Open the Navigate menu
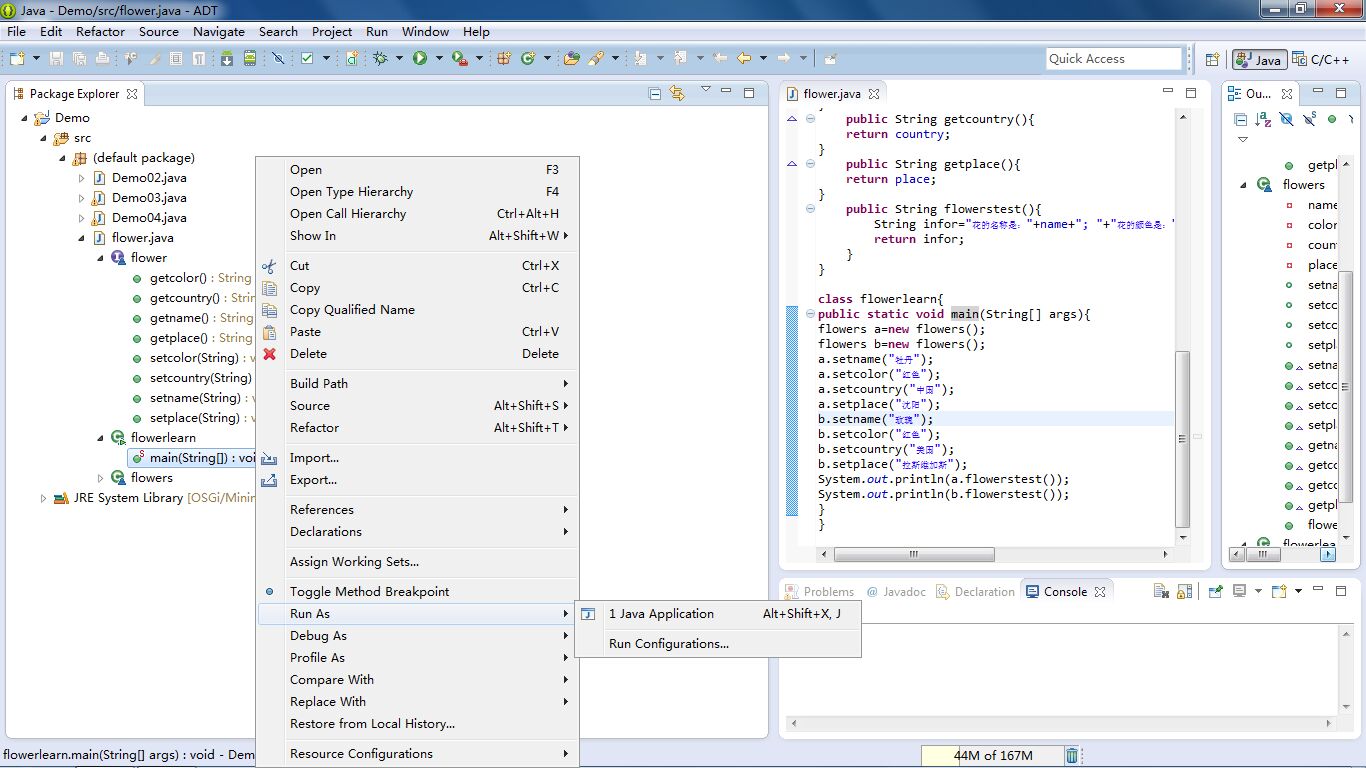The height and width of the screenshot is (768, 1366). pos(219,31)
